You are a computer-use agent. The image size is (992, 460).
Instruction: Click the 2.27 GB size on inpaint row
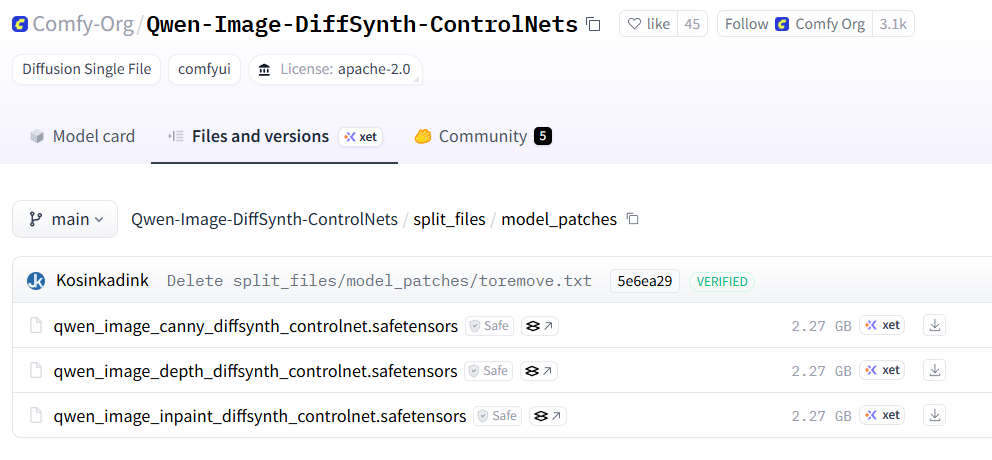821,416
